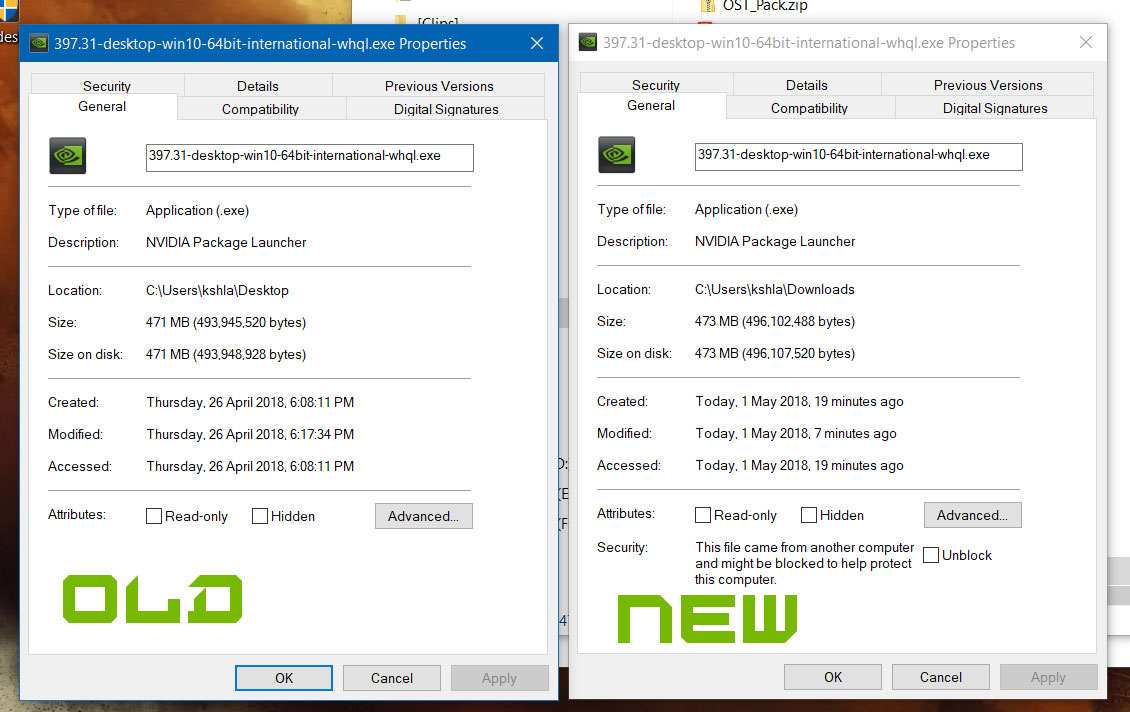
Task: Click location text C:\Users\kshla\Desktop
Action: click(x=218, y=290)
